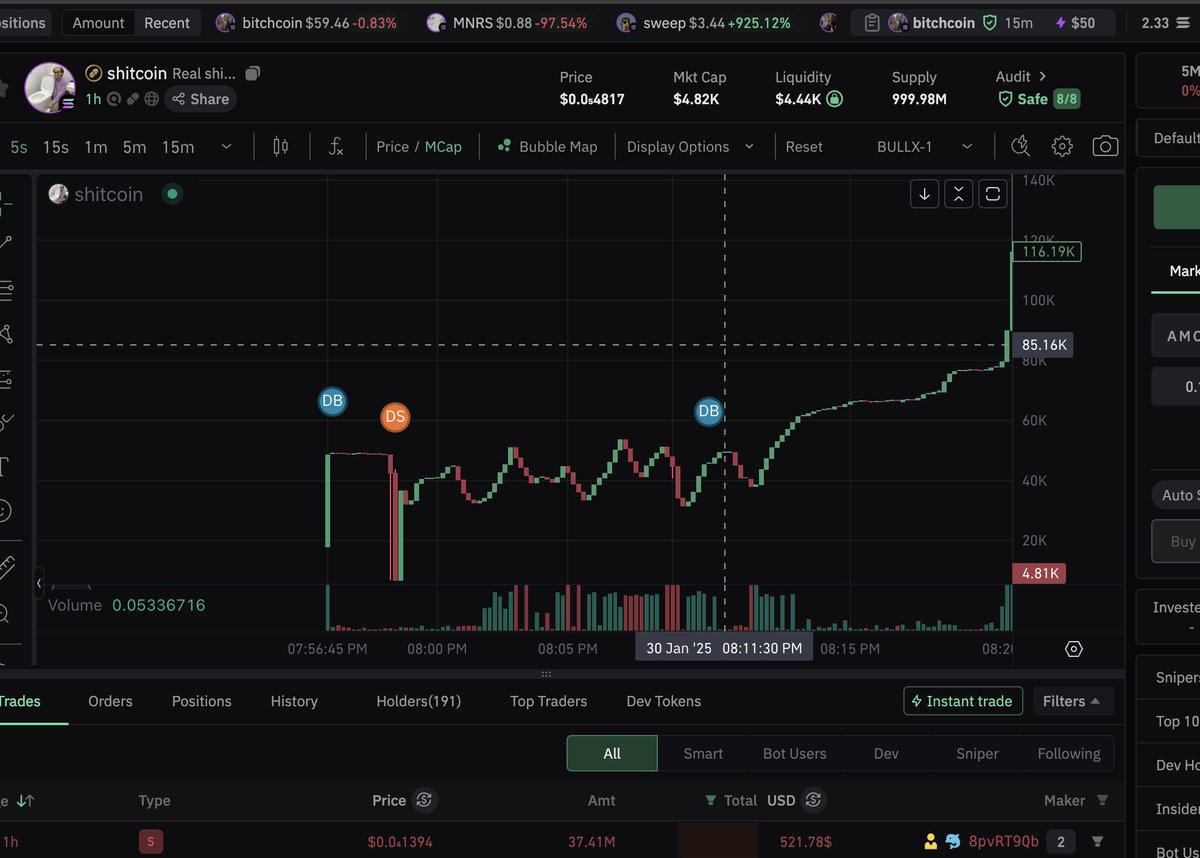Toggle Recent view in top bar
The image size is (1200, 858).
[167, 22]
